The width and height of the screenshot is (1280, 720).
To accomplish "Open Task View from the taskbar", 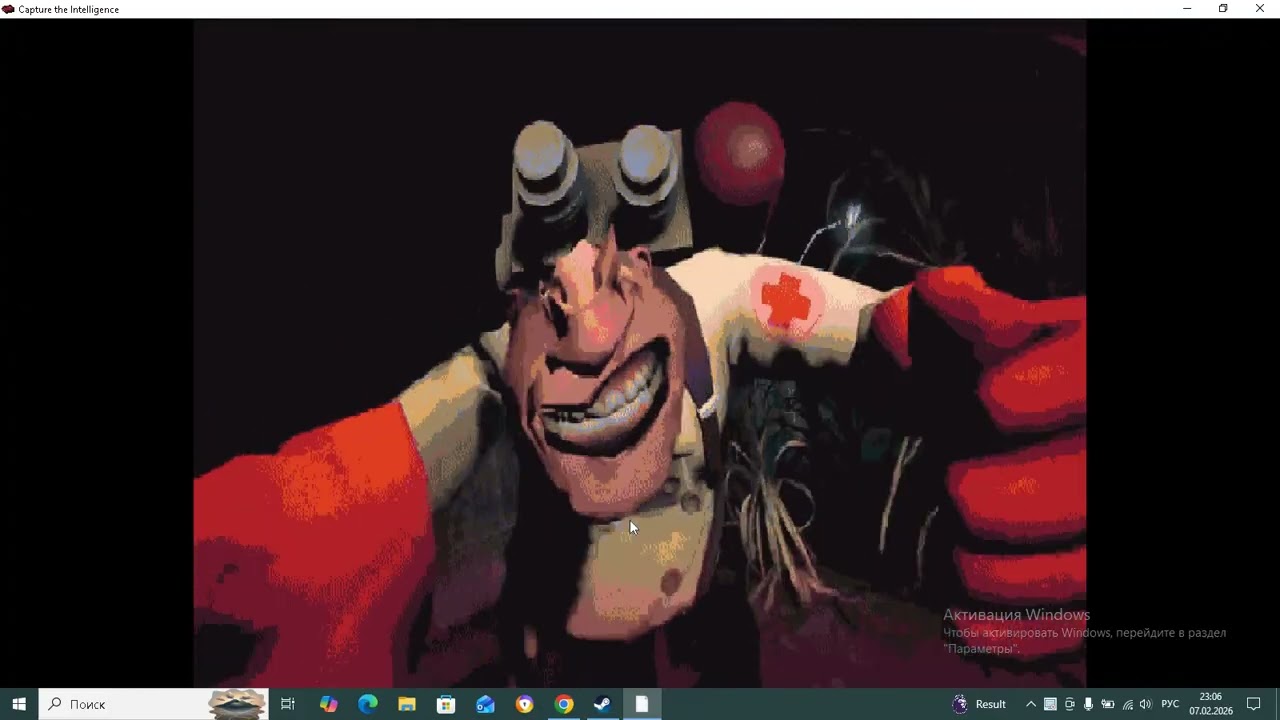I will (x=288, y=704).
